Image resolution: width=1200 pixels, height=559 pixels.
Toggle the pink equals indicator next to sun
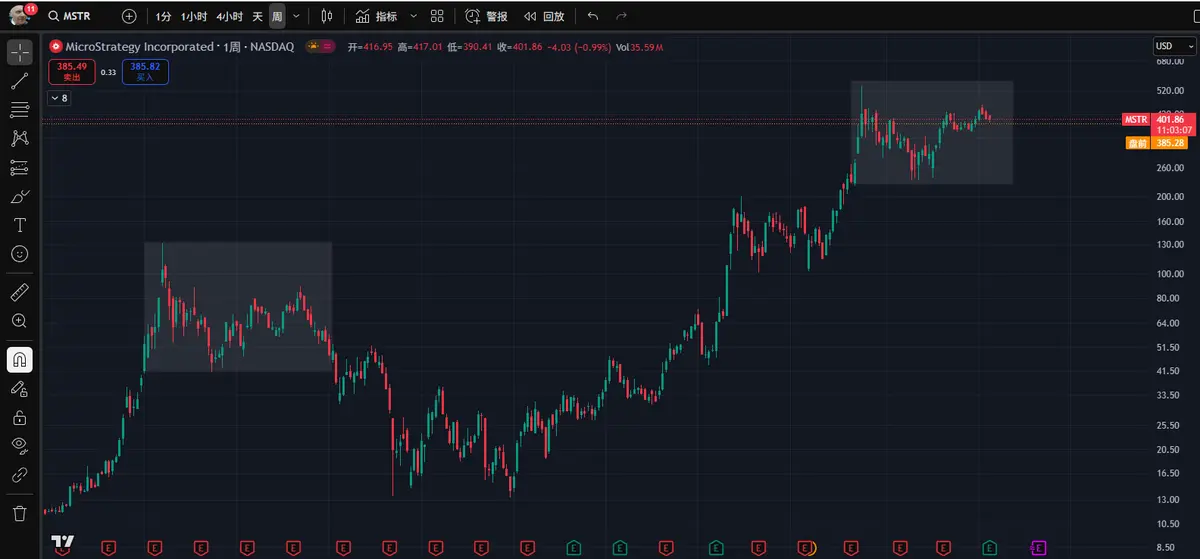point(328,46)
